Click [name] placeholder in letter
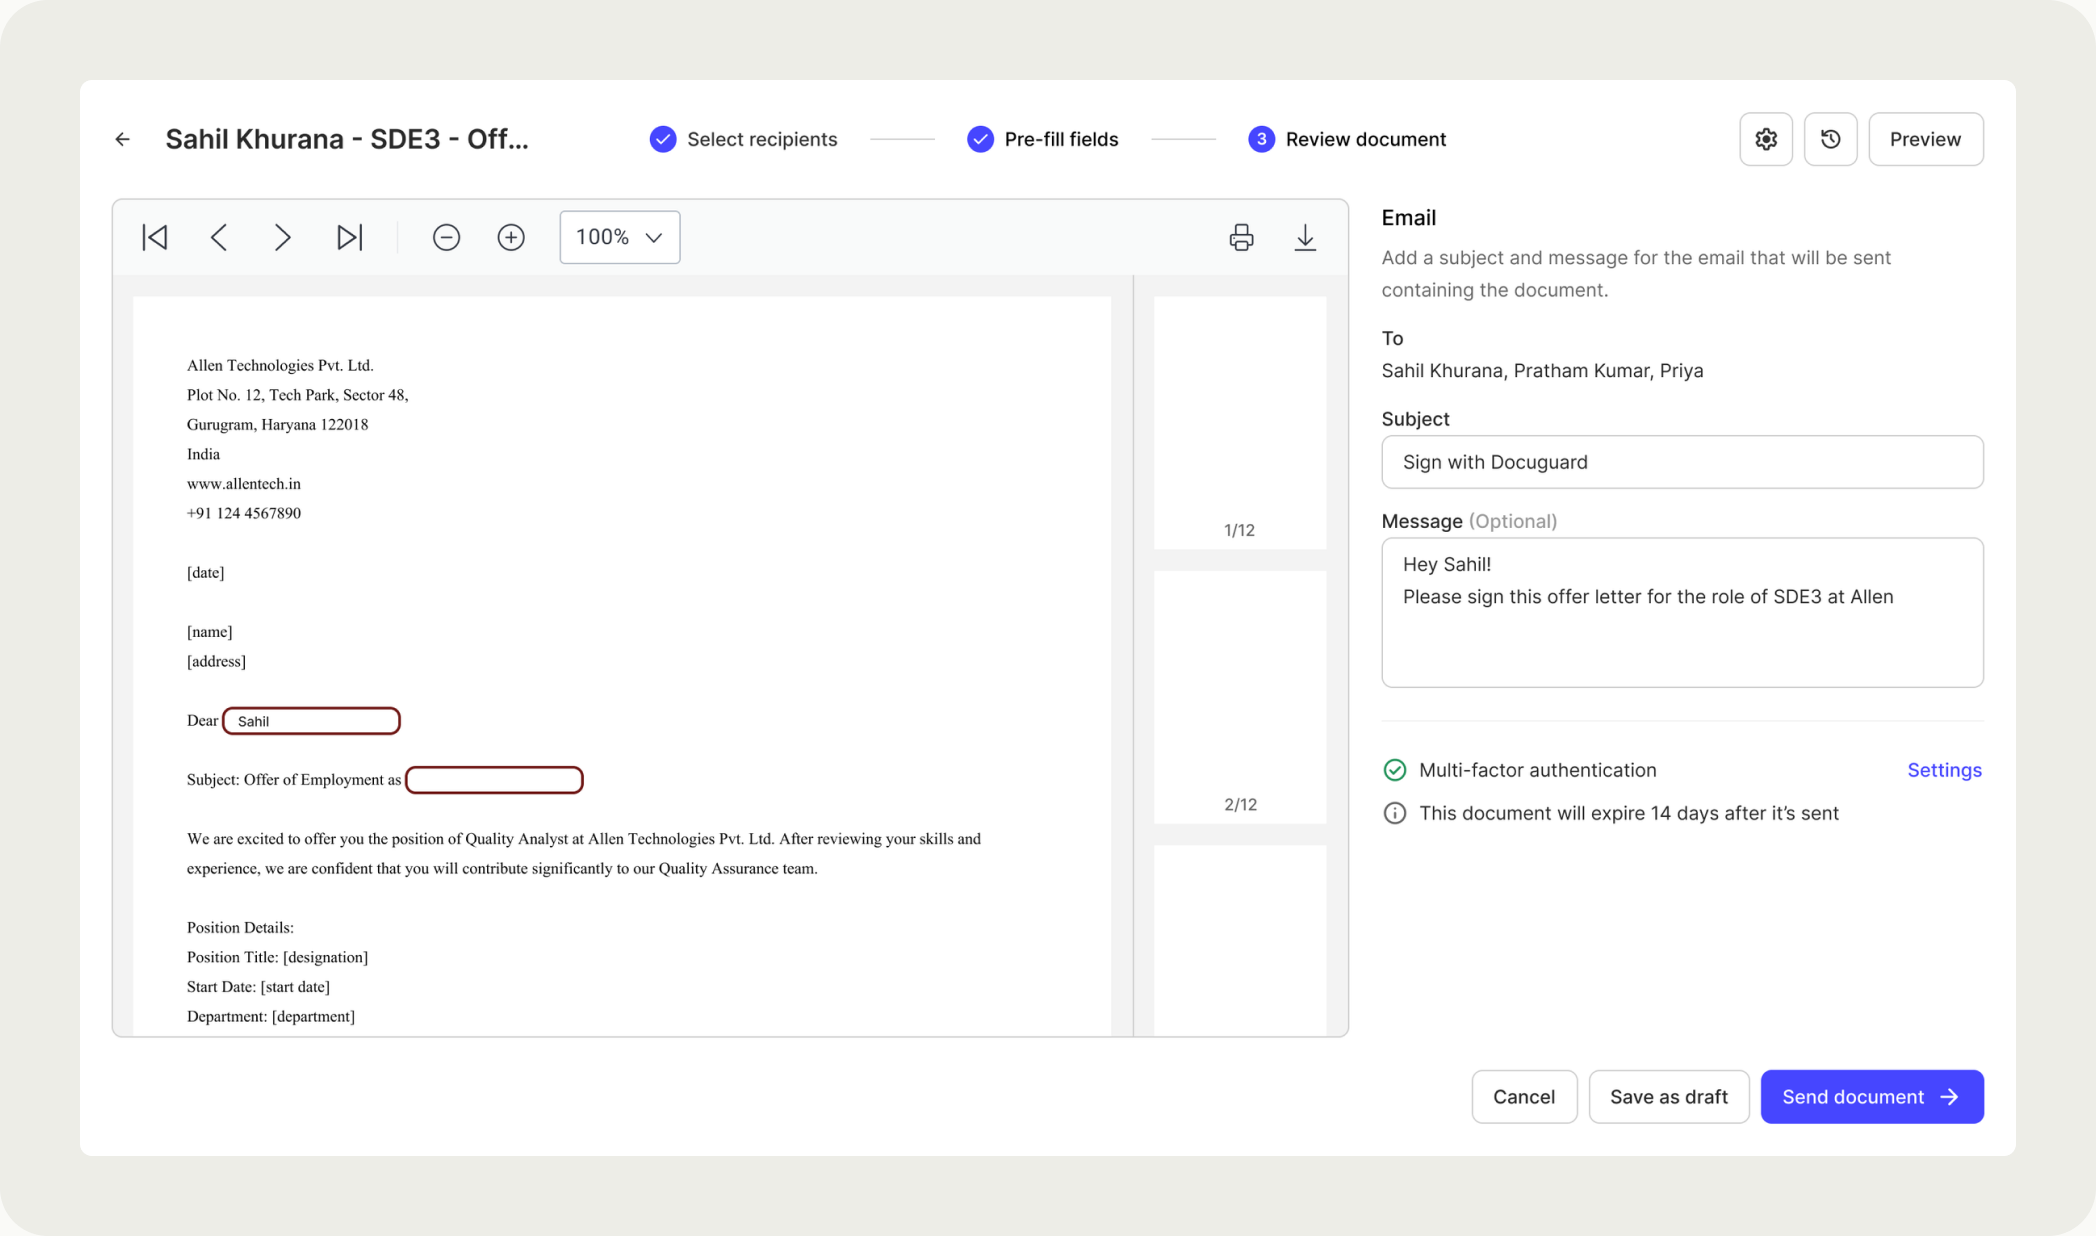 tap(209, 631)
